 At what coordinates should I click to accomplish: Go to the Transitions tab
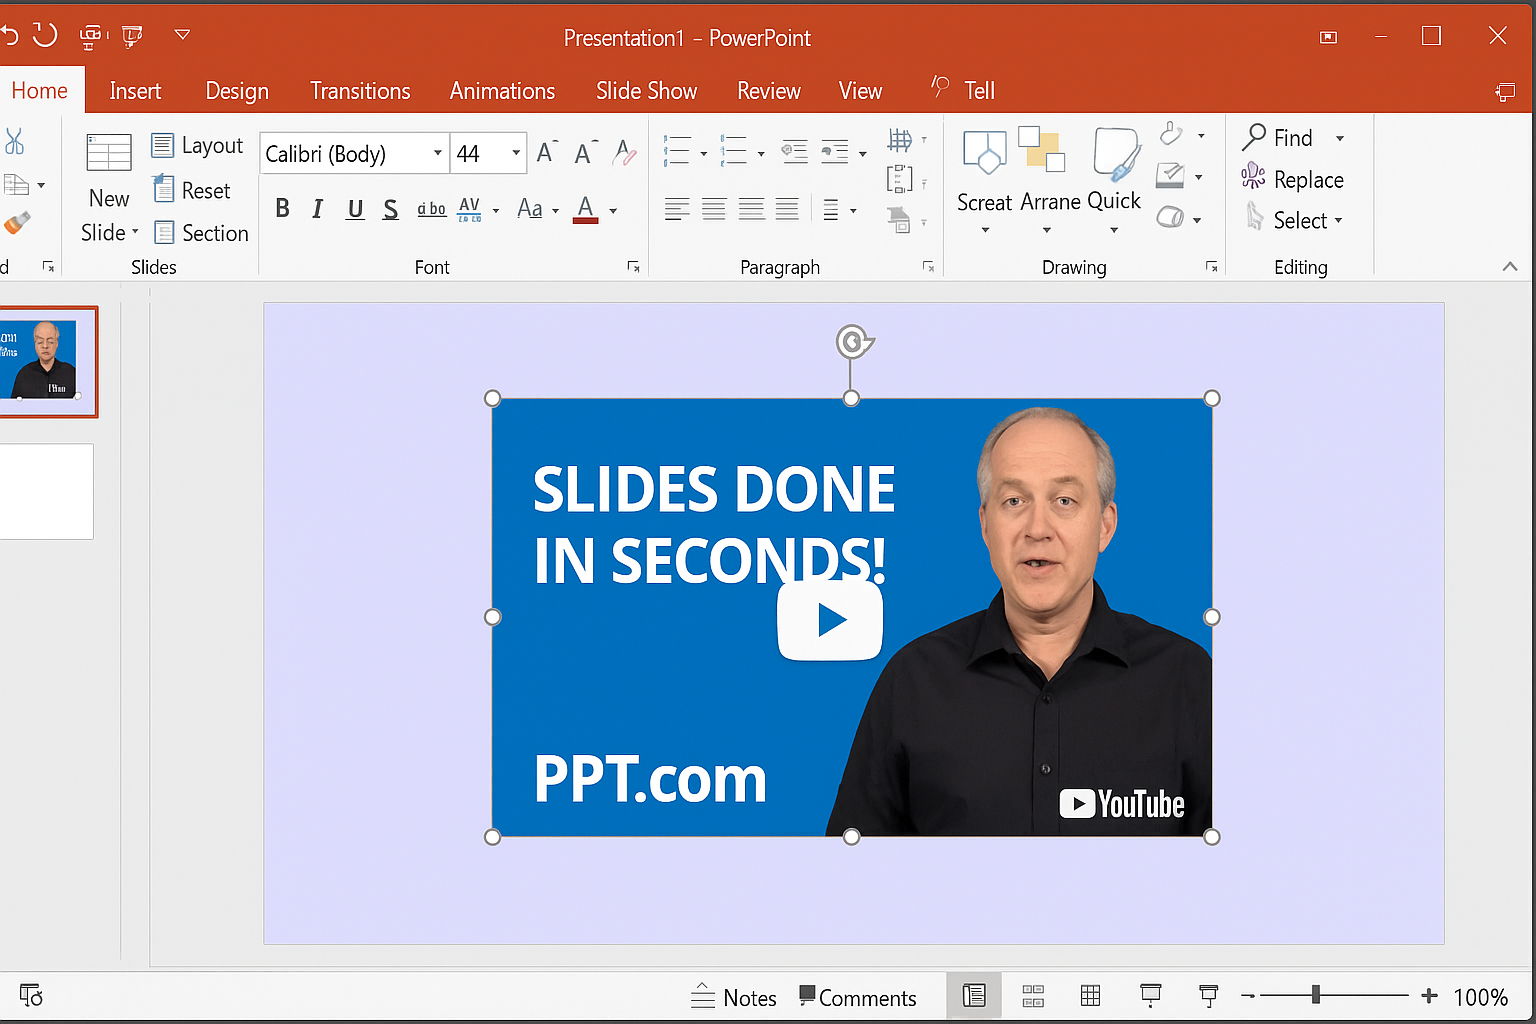click(360, 91)
